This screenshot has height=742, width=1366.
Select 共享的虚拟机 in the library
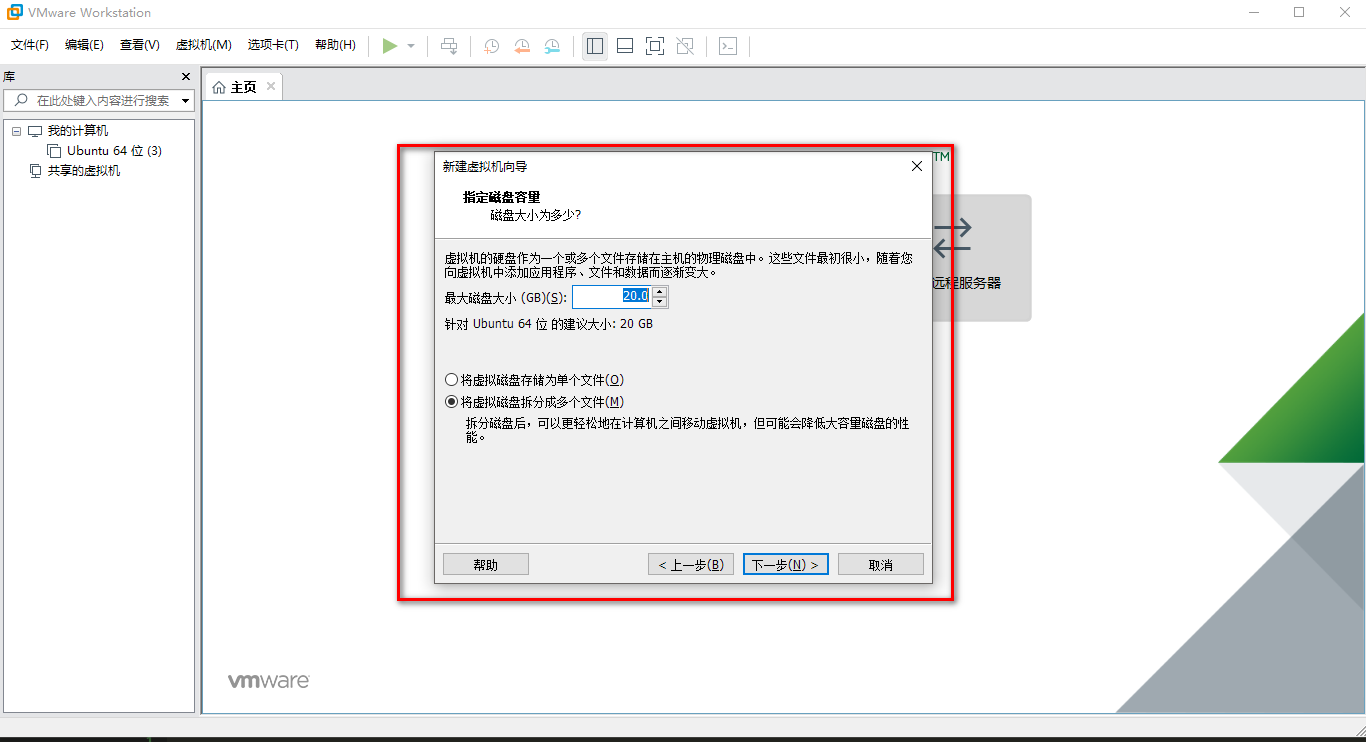[x=84, y=171]
